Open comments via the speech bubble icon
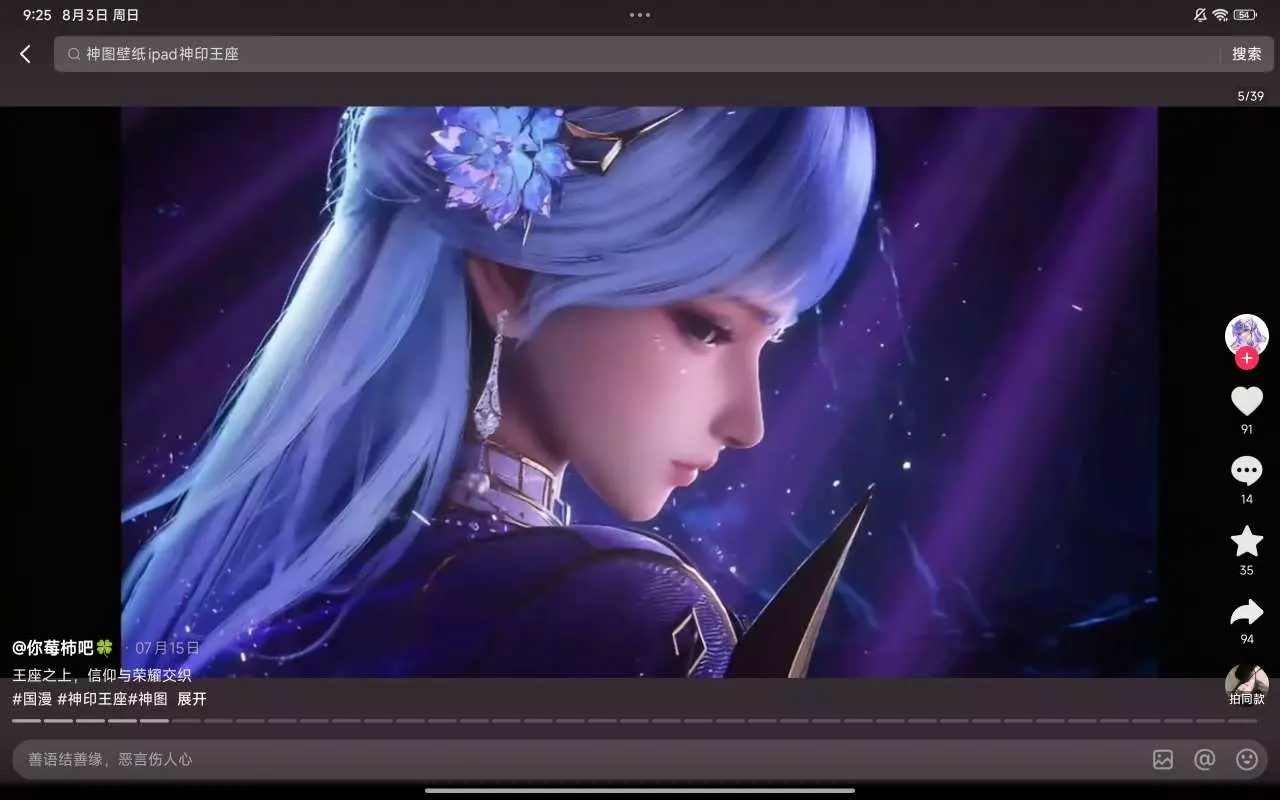1280x800 pixels. click(1247, 471)
